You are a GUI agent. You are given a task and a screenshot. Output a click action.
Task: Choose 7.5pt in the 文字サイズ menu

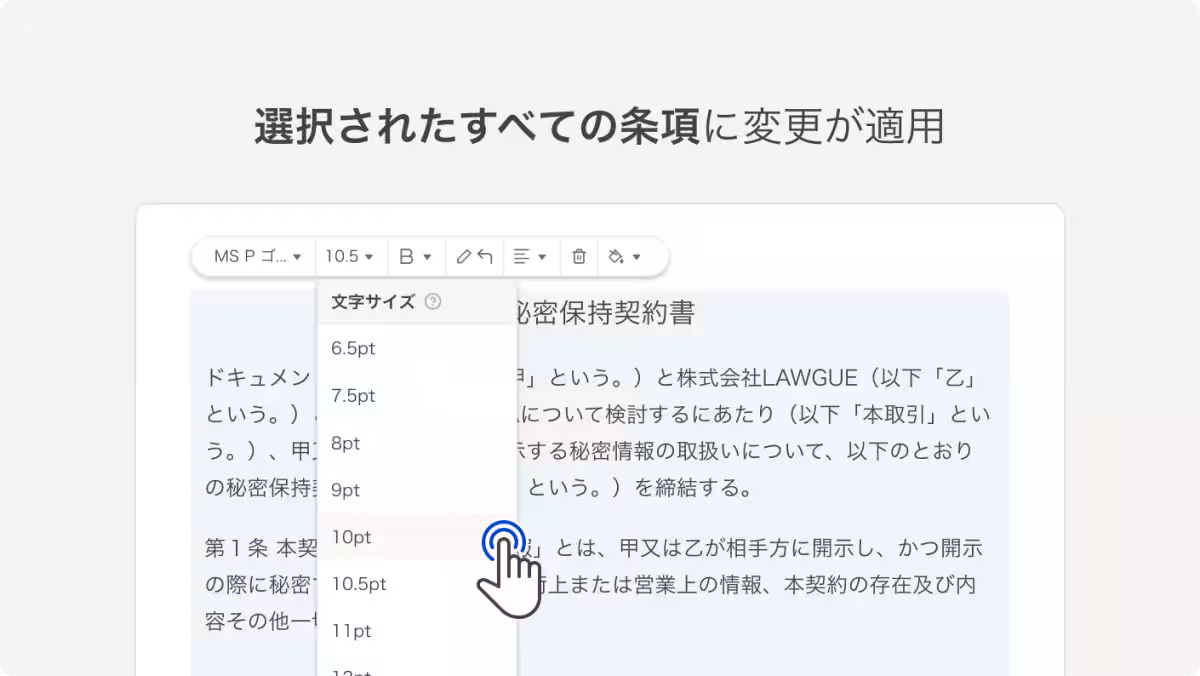(x=353, y=395)
